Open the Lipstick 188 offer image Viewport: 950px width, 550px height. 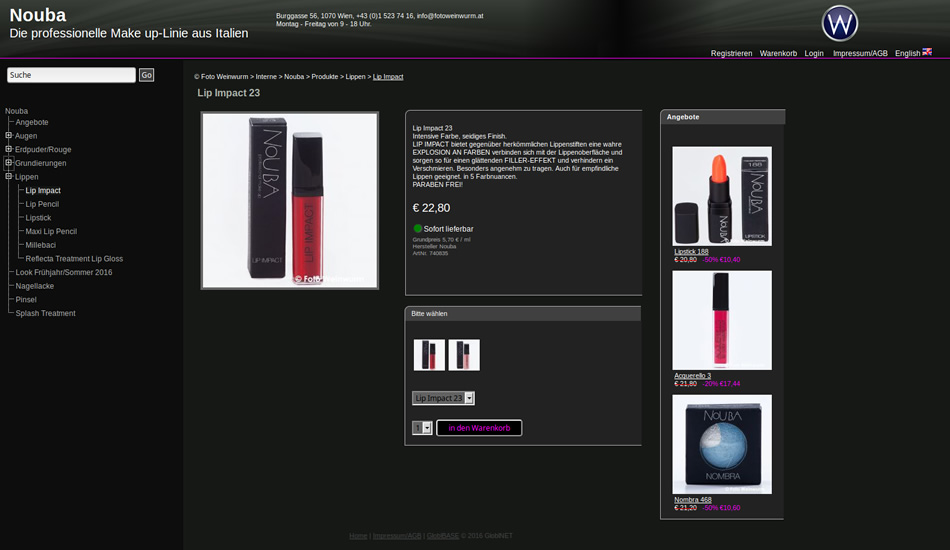click(x=722, y=196)
